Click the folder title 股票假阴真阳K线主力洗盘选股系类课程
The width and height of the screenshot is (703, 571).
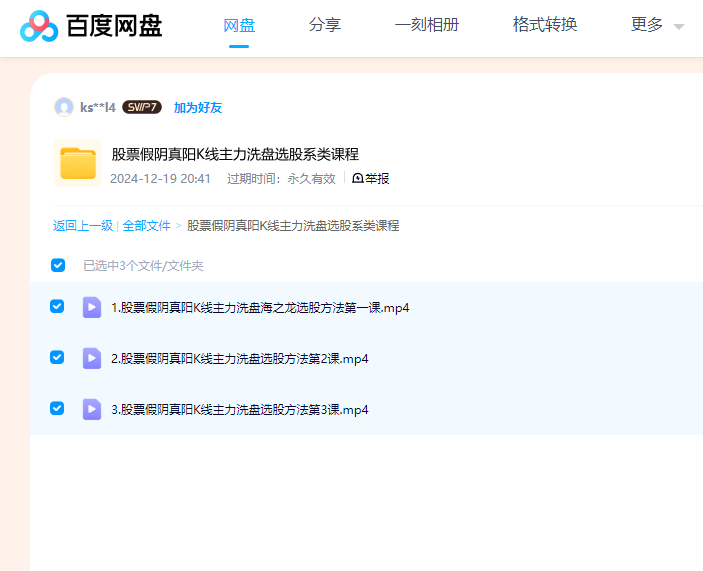coord(235,154)
